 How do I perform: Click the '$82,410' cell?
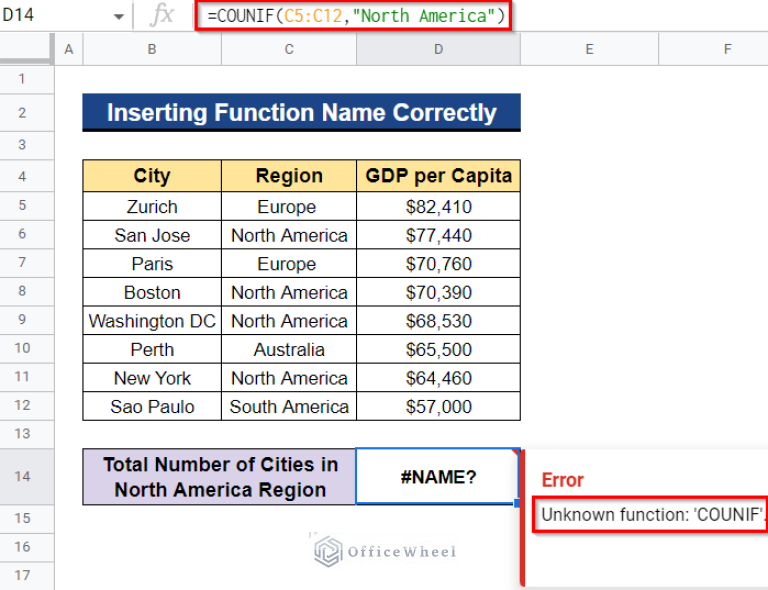[438, 207]
